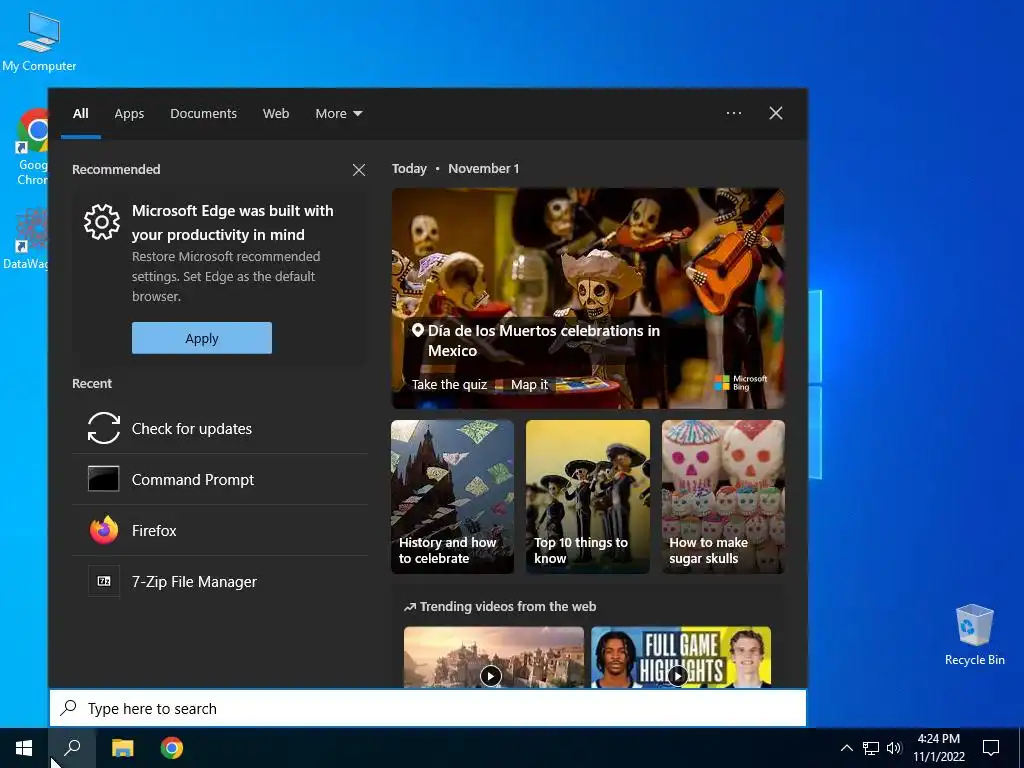The width and height of the screenshot is (1024, 768).
Task: Launch Google Chrome from the taskbar
Action: [x=172, y=748]
